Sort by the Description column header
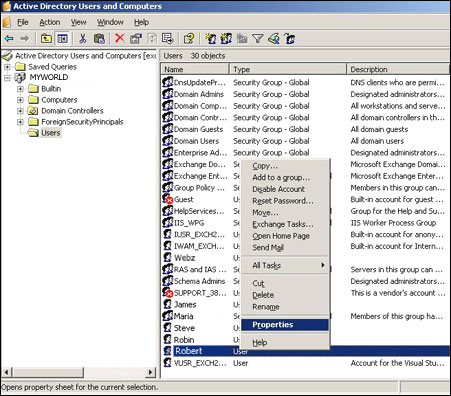The width and height of the screenshot is (451, 396). 398,69
